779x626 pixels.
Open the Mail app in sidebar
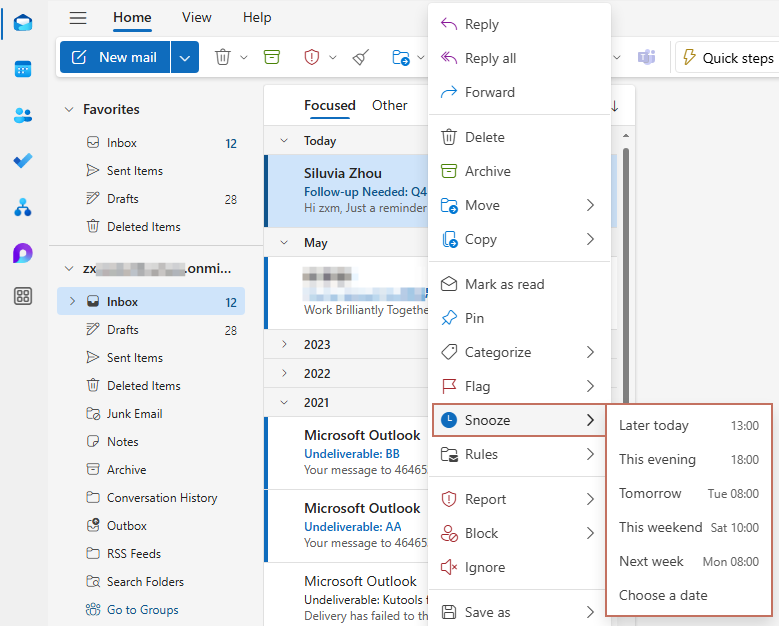(x=23, y=23)
